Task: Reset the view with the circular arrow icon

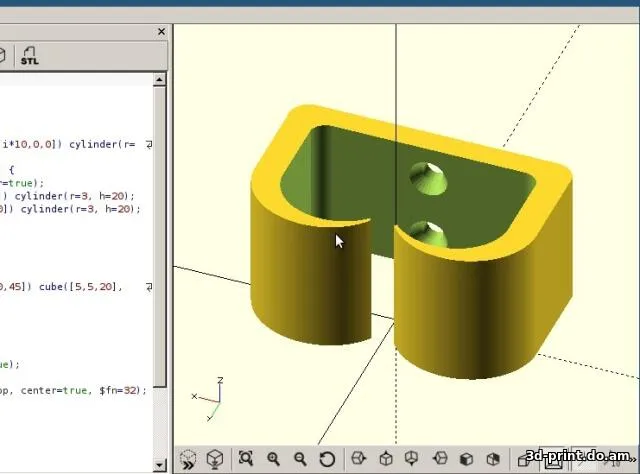Action: 327,459
